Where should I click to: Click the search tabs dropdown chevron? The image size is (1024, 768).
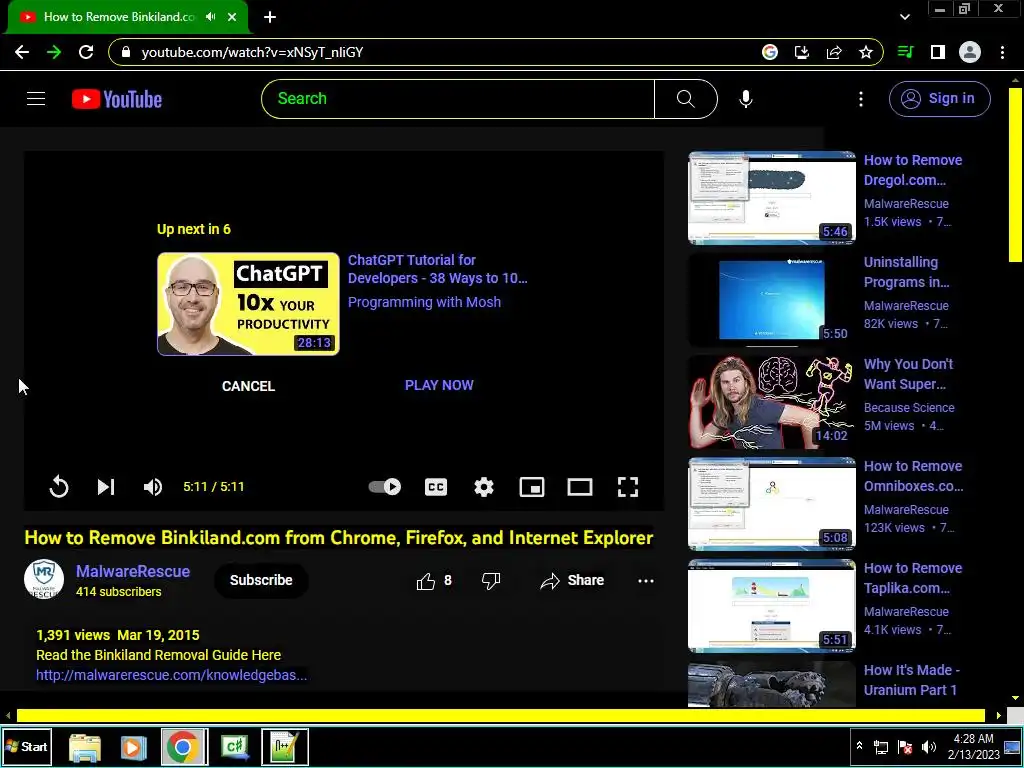(904, 17)
